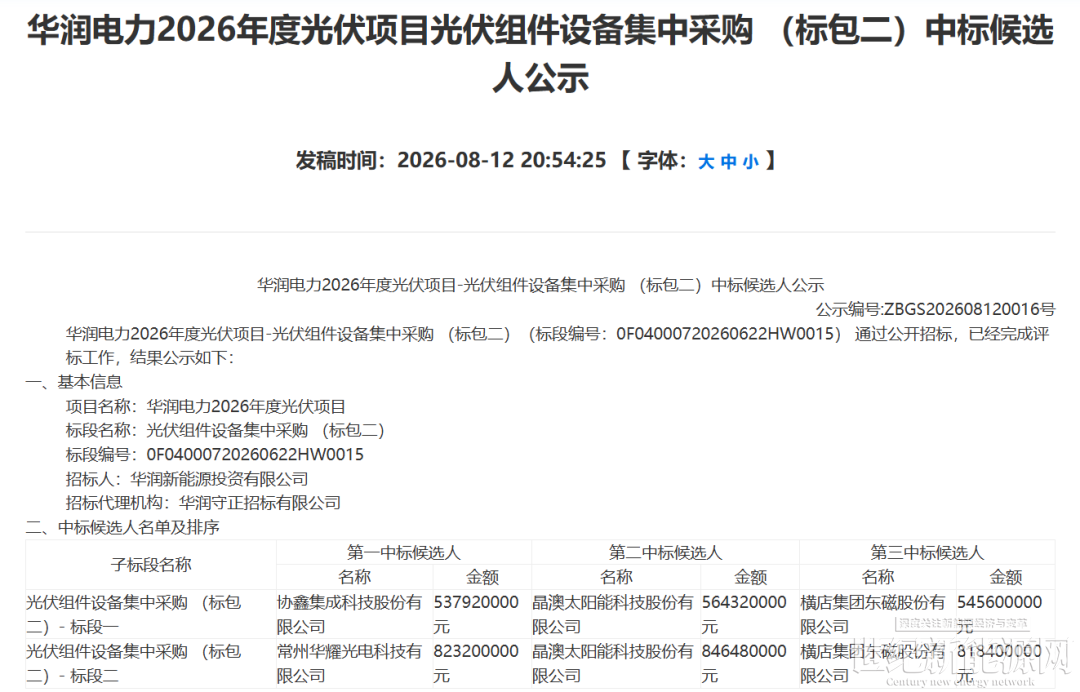Select the page title heading text
The height and width of the screenshot is (692, 1080).
pyautogui.click(x=540, y=53)
